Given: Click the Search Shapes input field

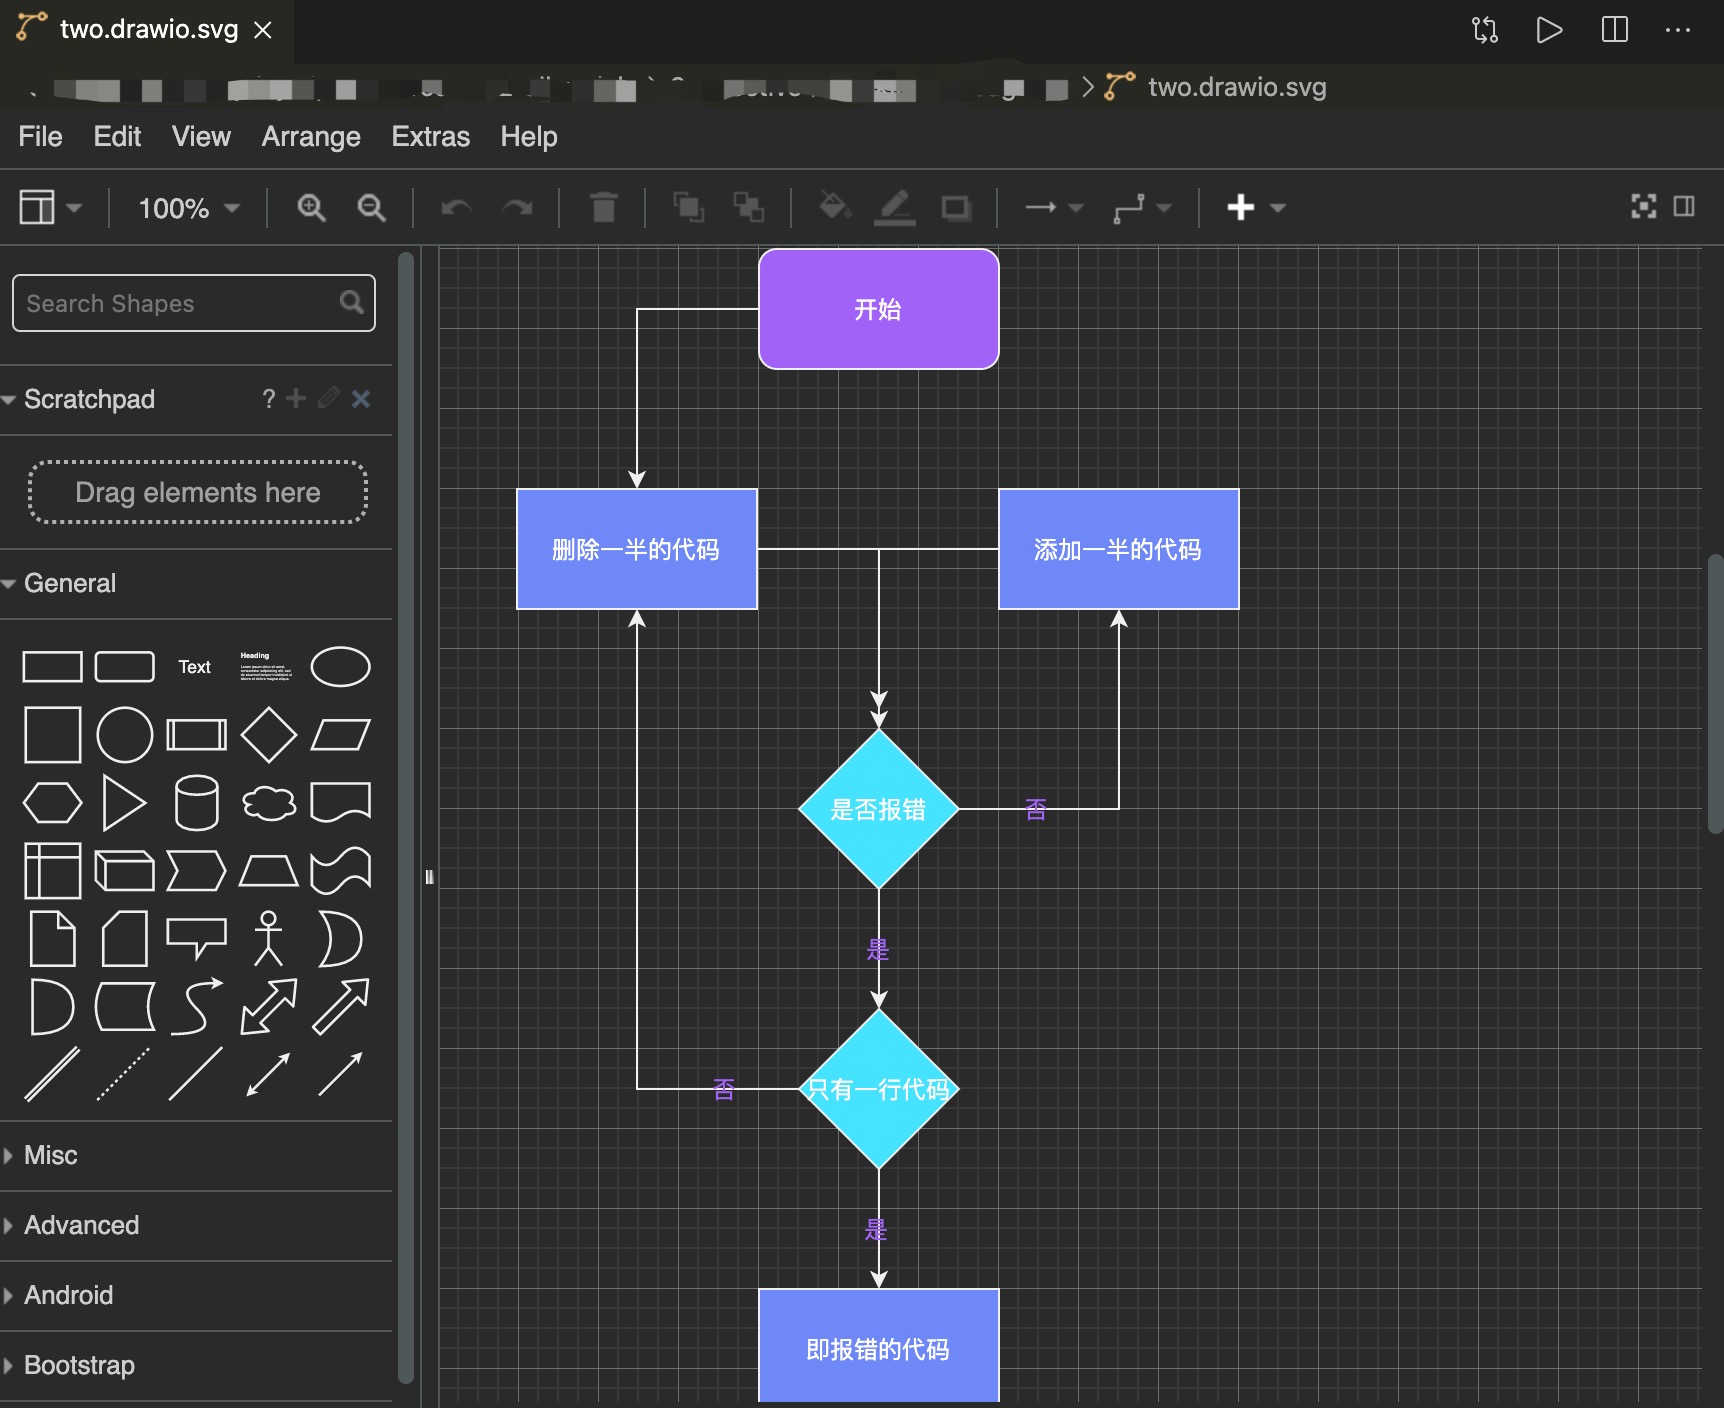Looking at the screenshot, I should coord(180,303).
